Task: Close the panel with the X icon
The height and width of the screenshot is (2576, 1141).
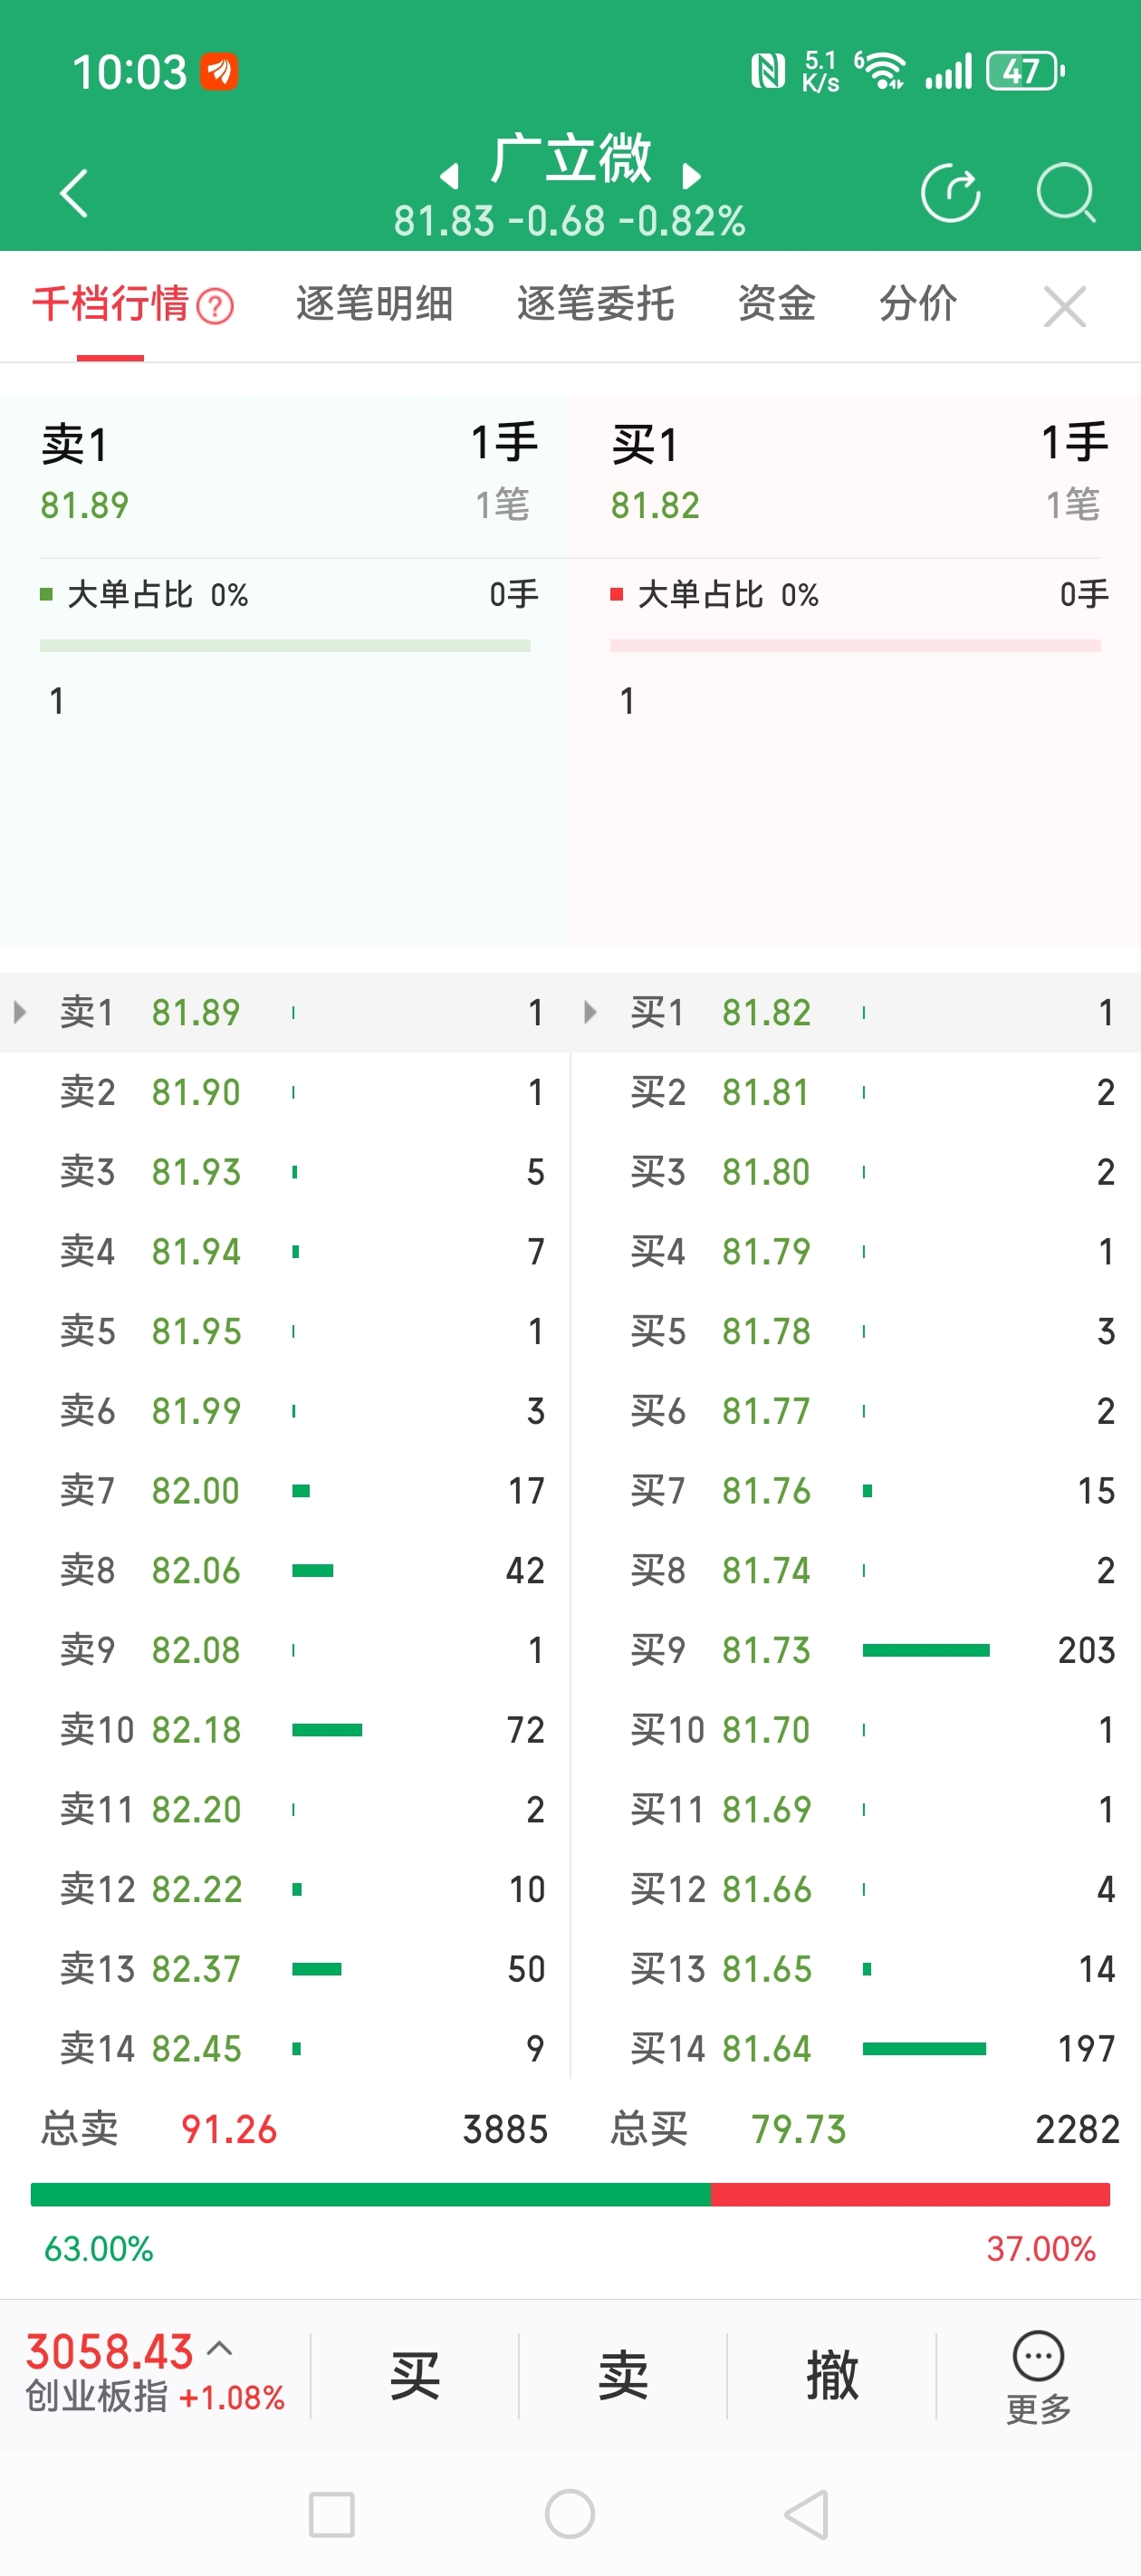Action: 1064,306
